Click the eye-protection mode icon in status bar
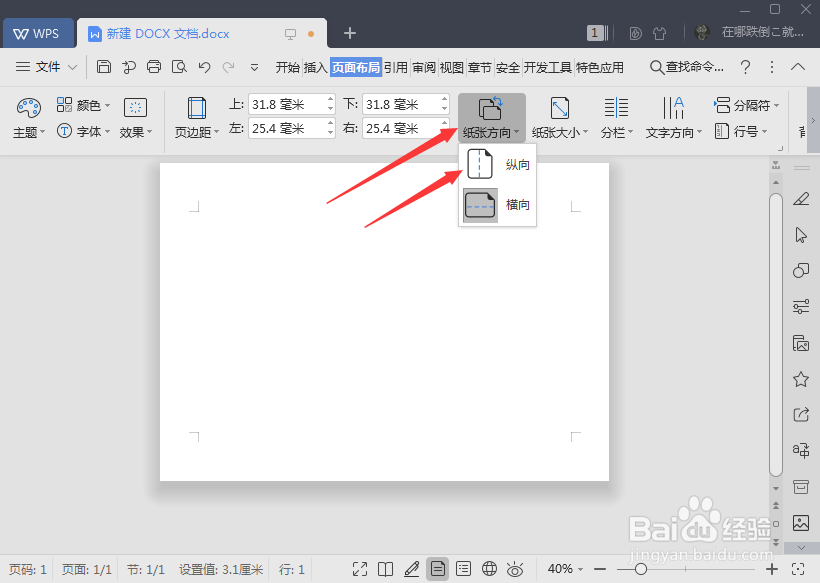The height and width of the screenshot is (583, 820). 515,568
